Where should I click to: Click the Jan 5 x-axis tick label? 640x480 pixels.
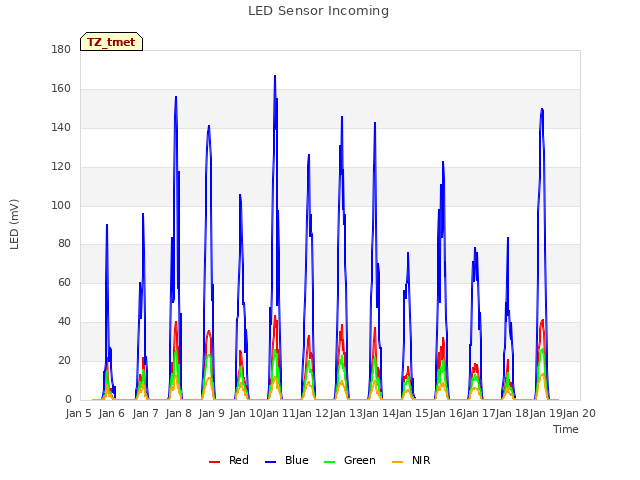[x=78, y=413]
